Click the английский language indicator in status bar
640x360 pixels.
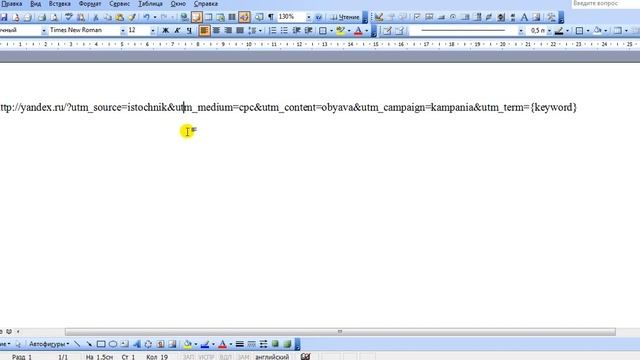[272, 357]
